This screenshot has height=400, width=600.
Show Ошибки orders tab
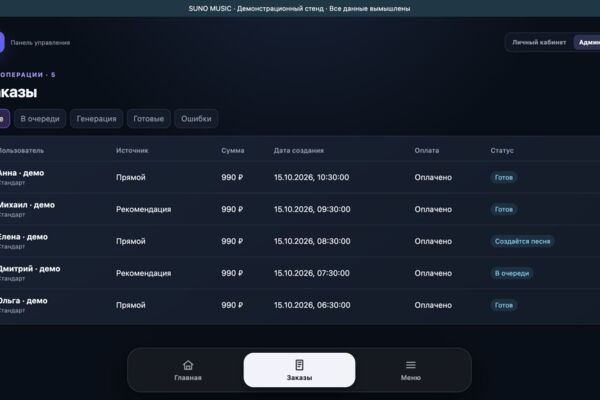(196, 119)
